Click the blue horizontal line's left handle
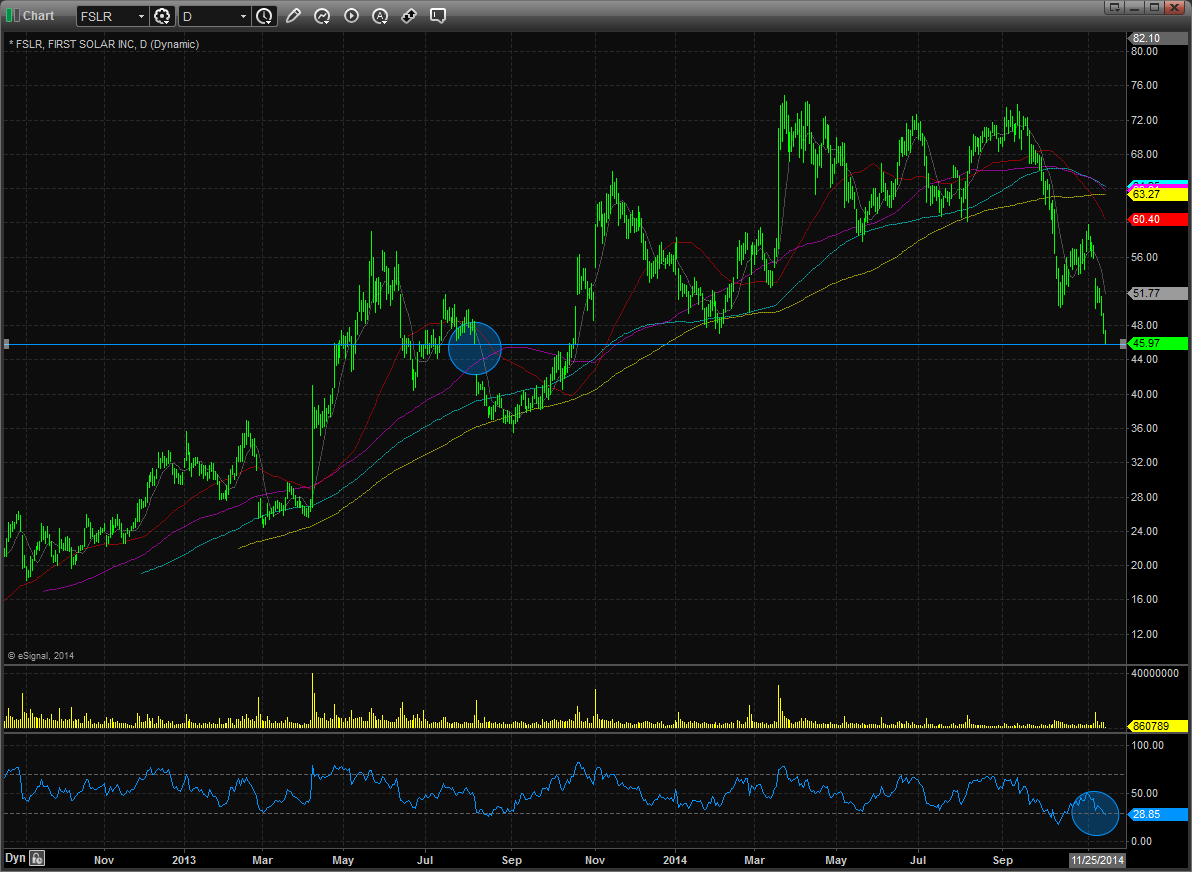The height and width of the screenshot is (872, 1192). click(x=6, y=344)
